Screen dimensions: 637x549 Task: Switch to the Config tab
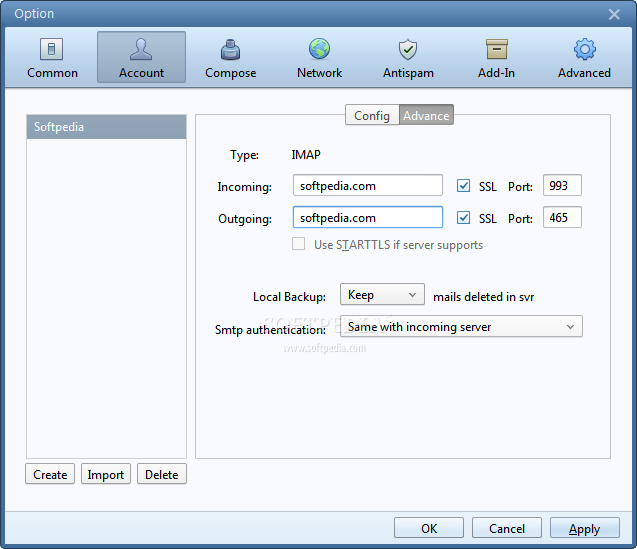click(x=372, y=115)
